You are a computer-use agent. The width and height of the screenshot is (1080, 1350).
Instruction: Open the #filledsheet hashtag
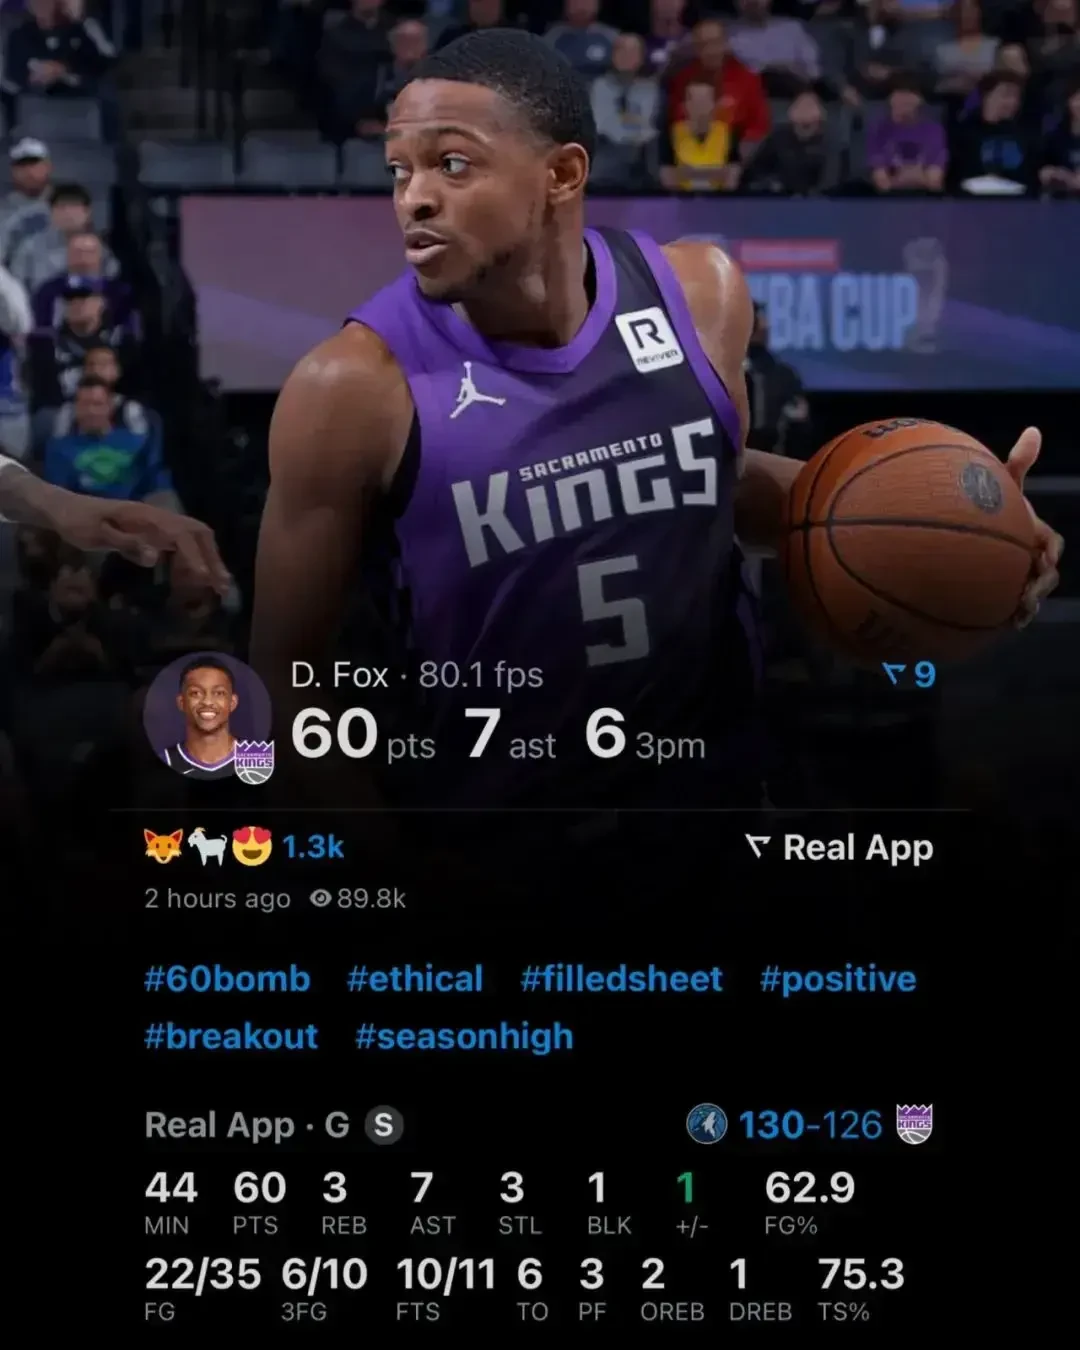point(621,979)
